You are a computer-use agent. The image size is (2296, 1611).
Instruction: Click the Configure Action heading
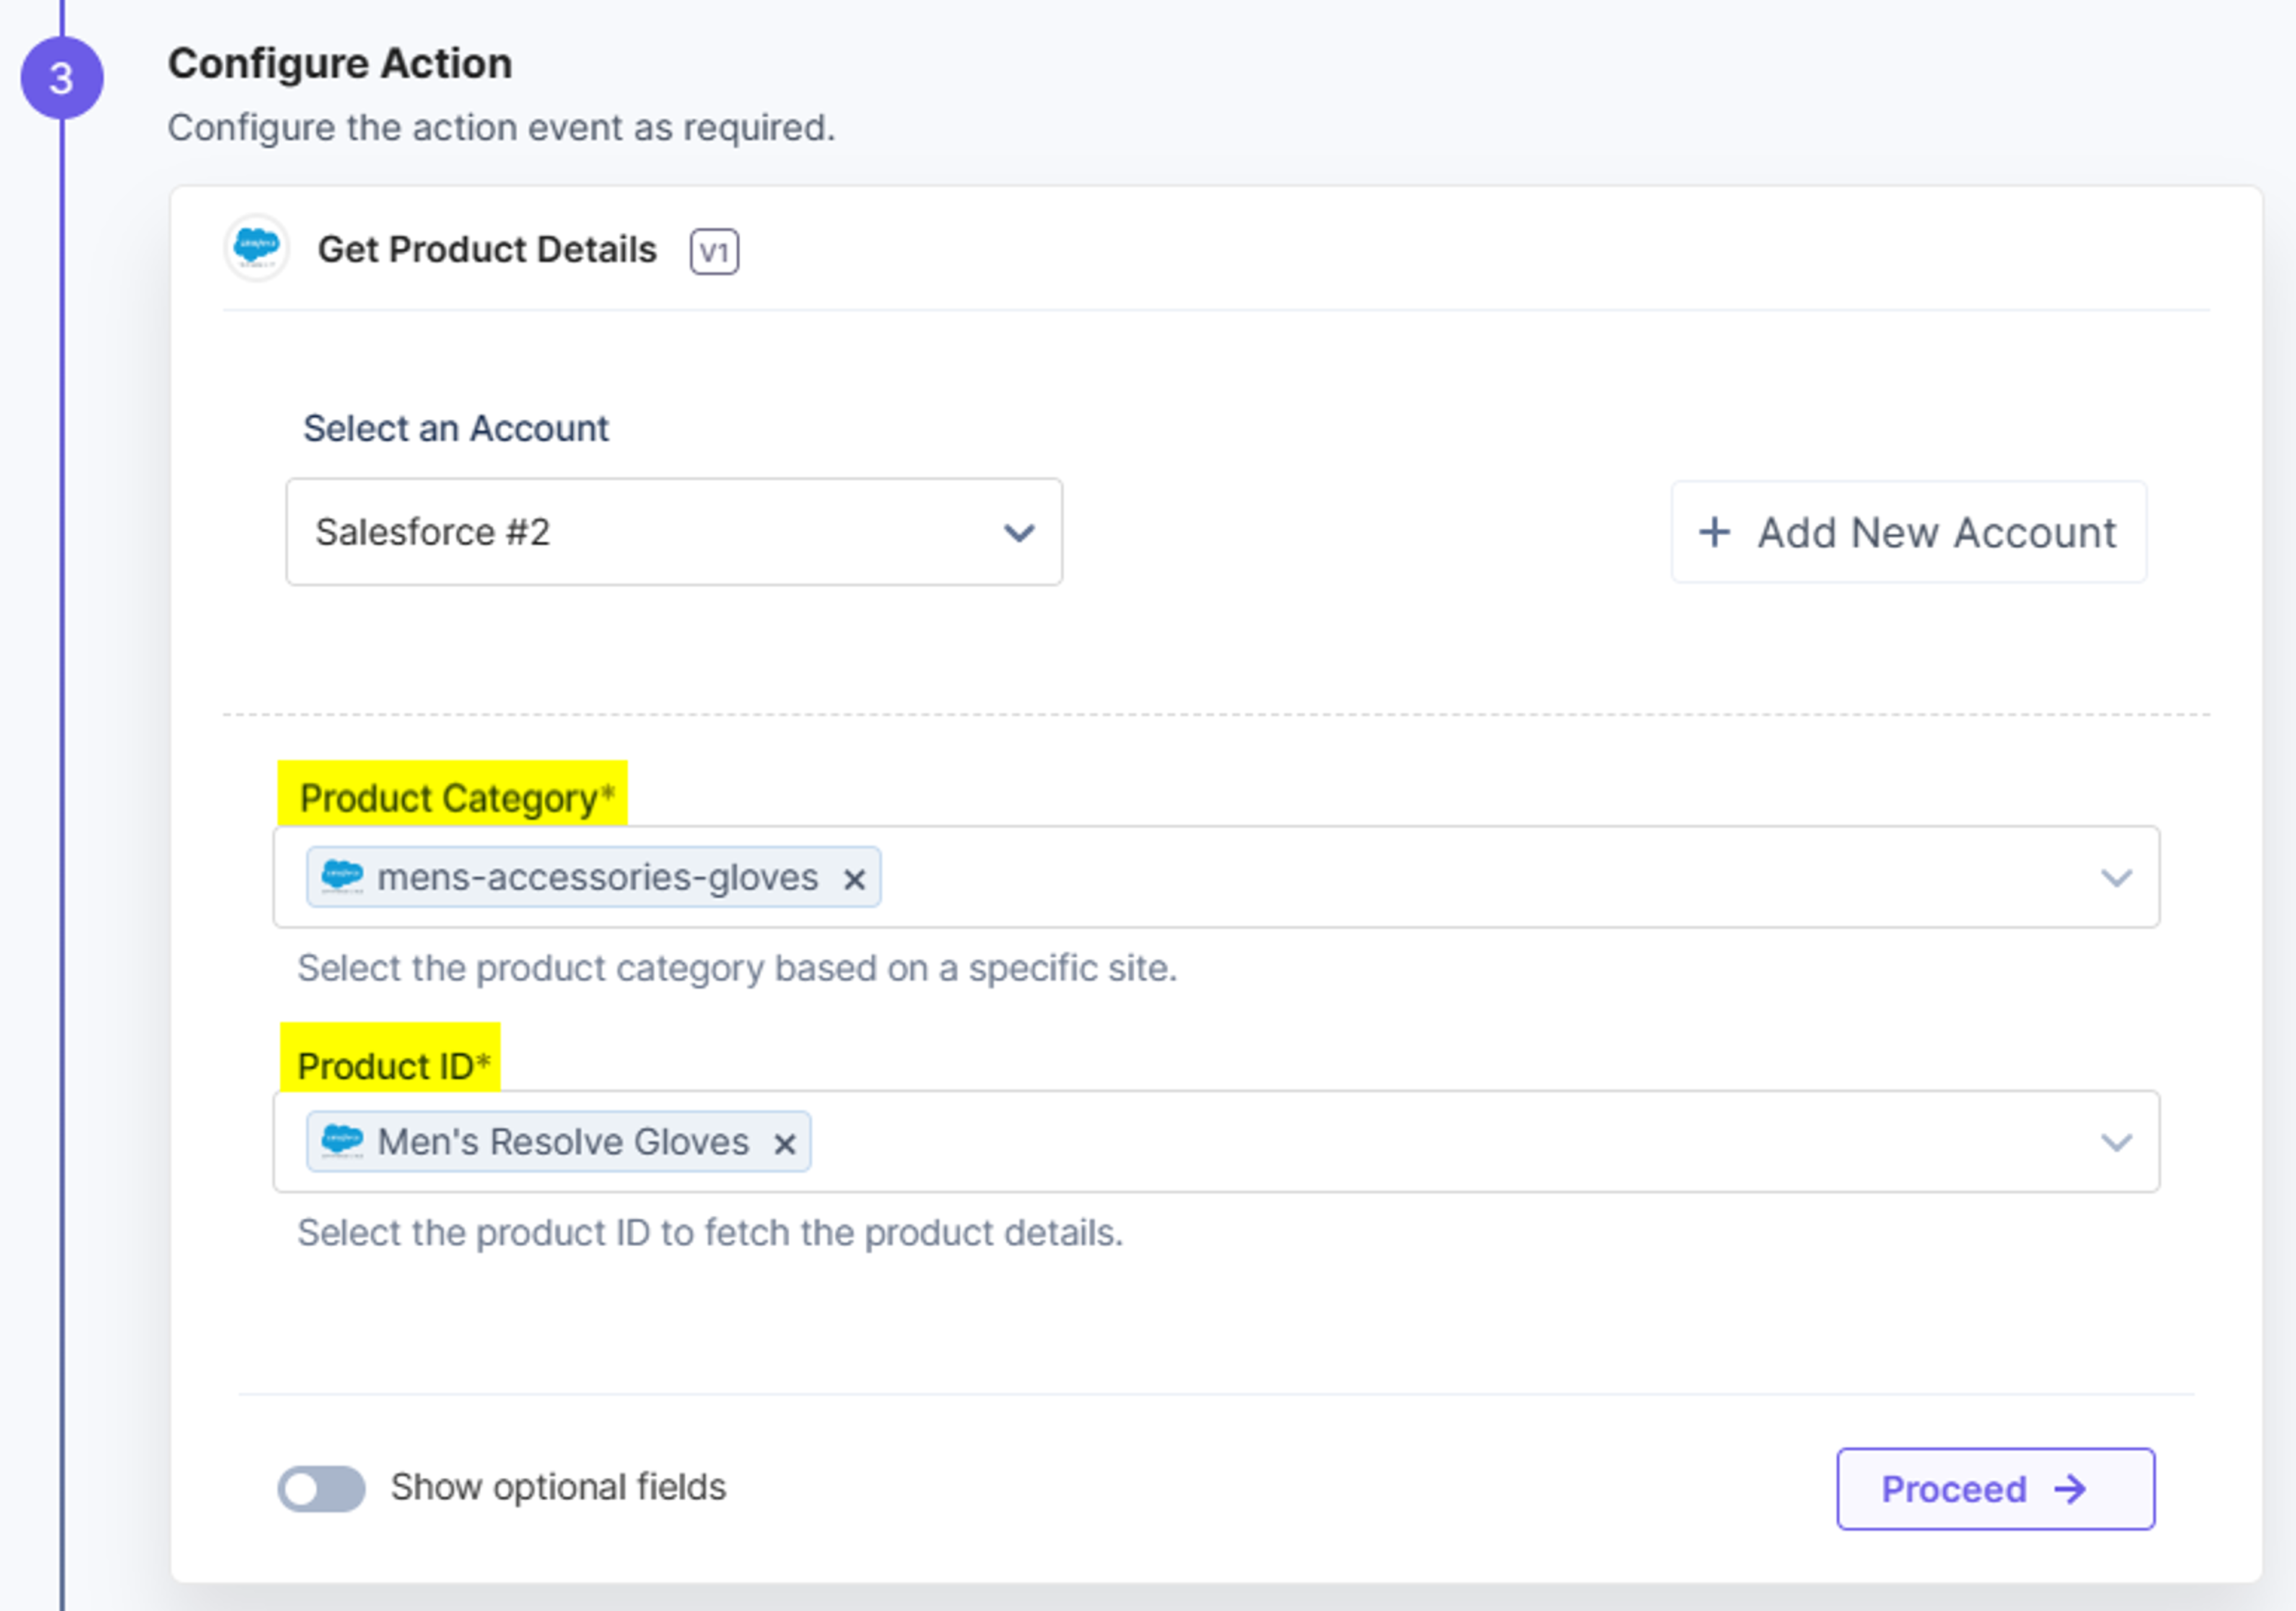tap(340, 64)
